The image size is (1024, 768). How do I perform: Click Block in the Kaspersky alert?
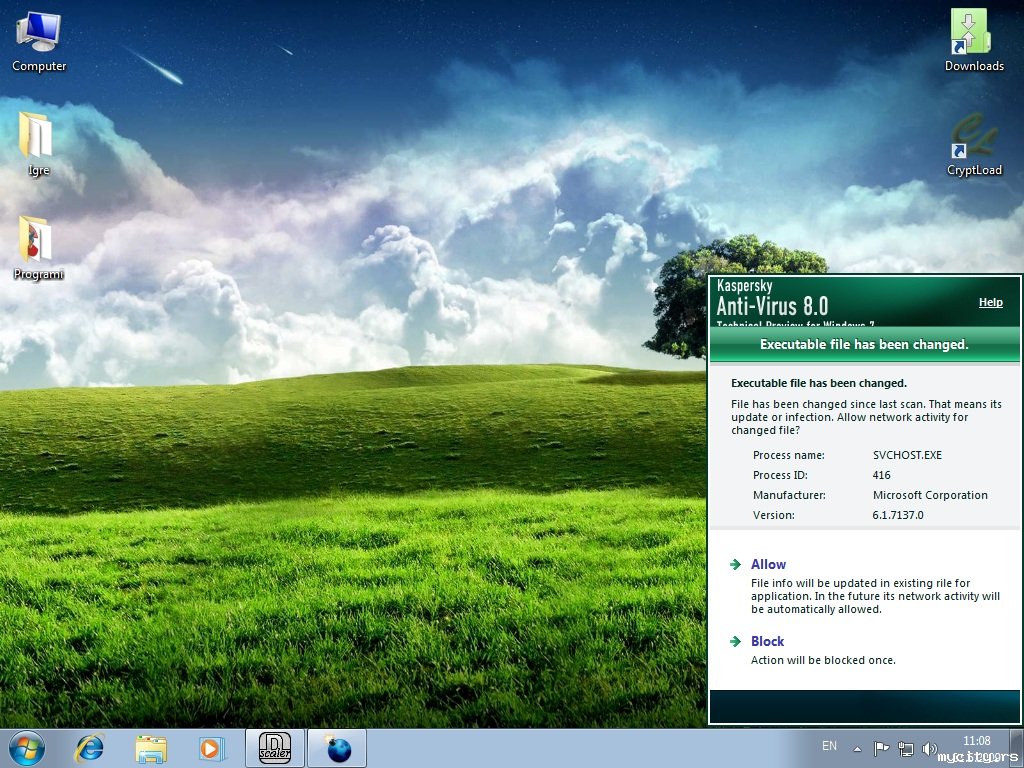[767, 641]
